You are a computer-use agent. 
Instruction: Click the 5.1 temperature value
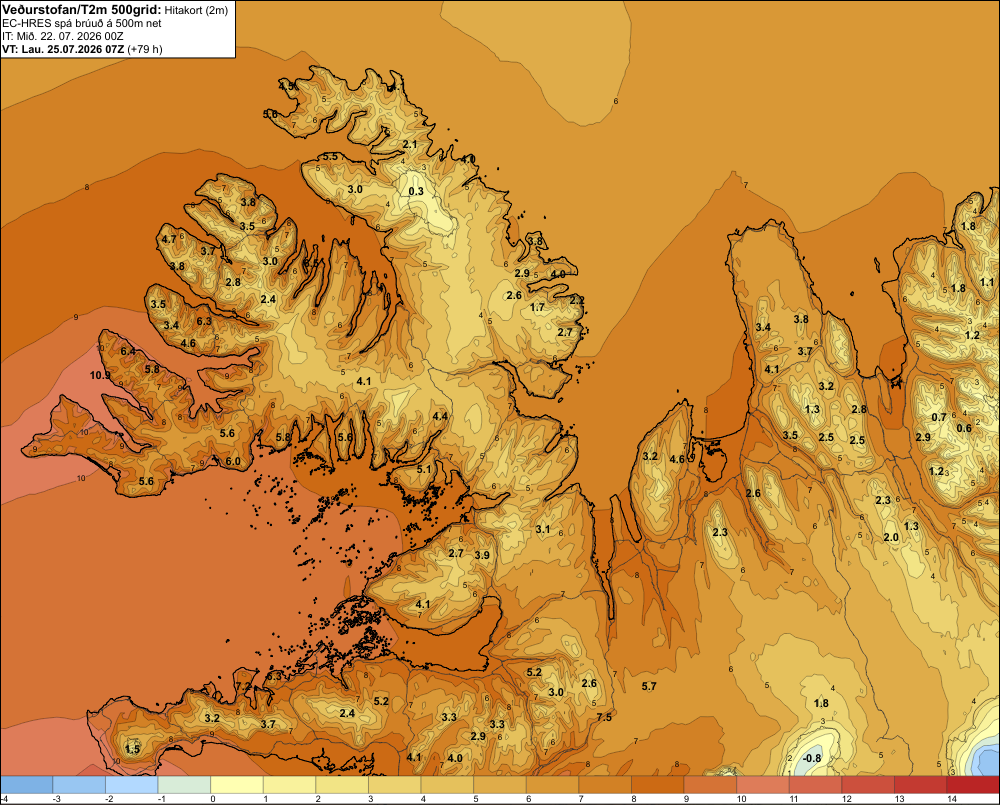click(x=423, y=469)
